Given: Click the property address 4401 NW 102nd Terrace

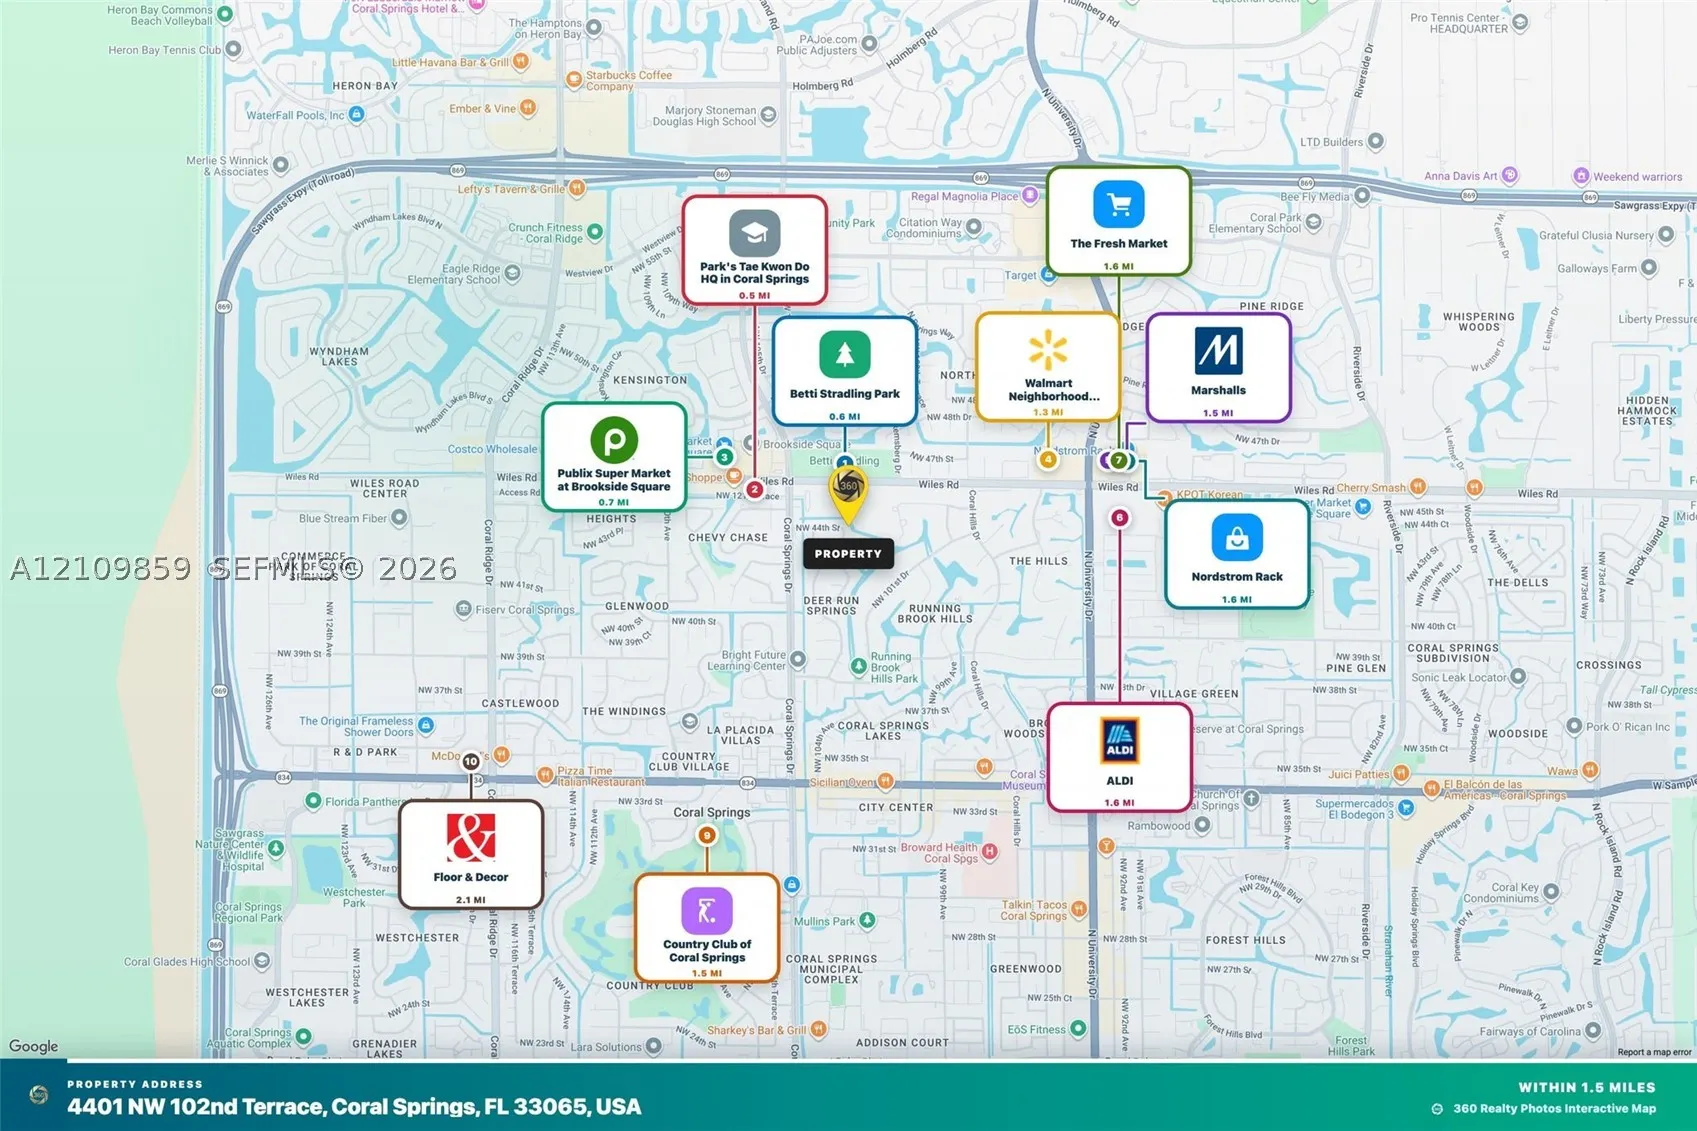Looking at the screenshot, I should pyautogui.click(x=354, y=1107).
